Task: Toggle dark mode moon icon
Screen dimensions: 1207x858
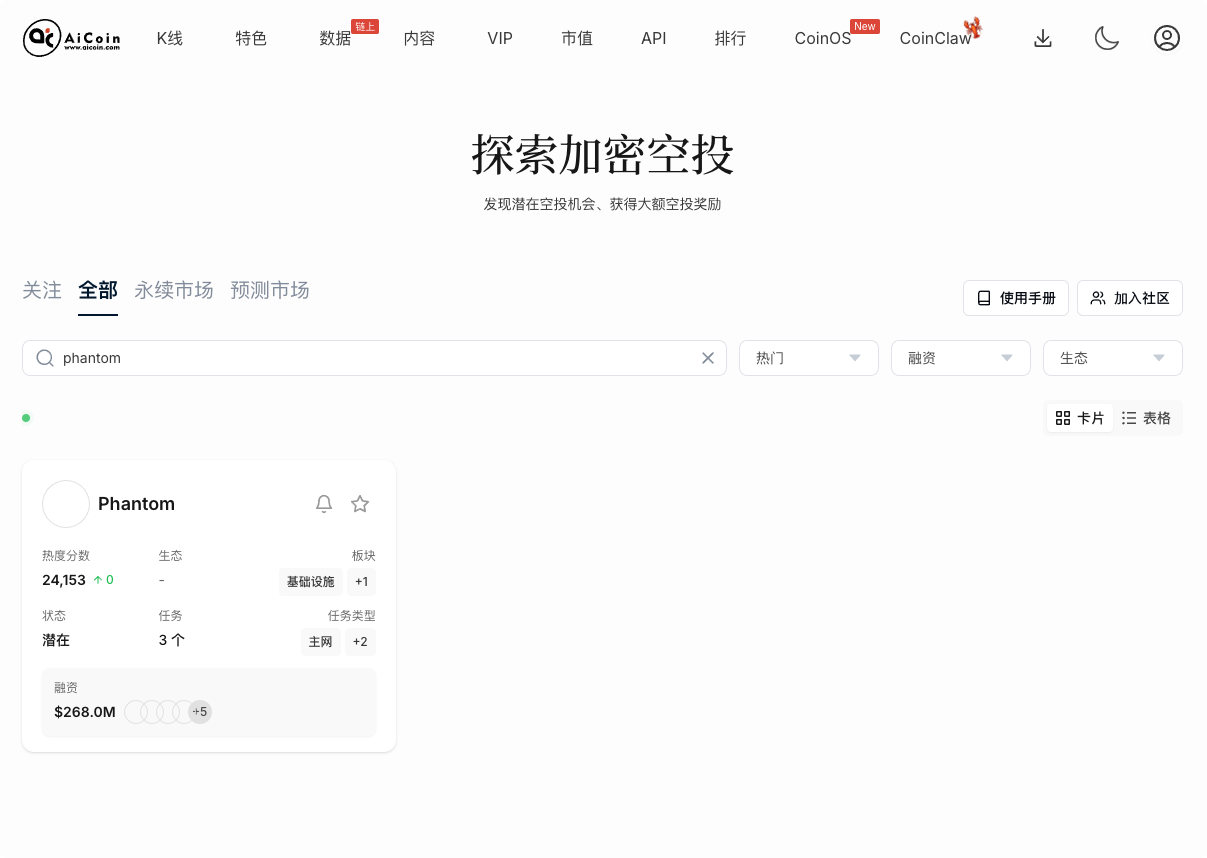Action: pos(1106,38)
